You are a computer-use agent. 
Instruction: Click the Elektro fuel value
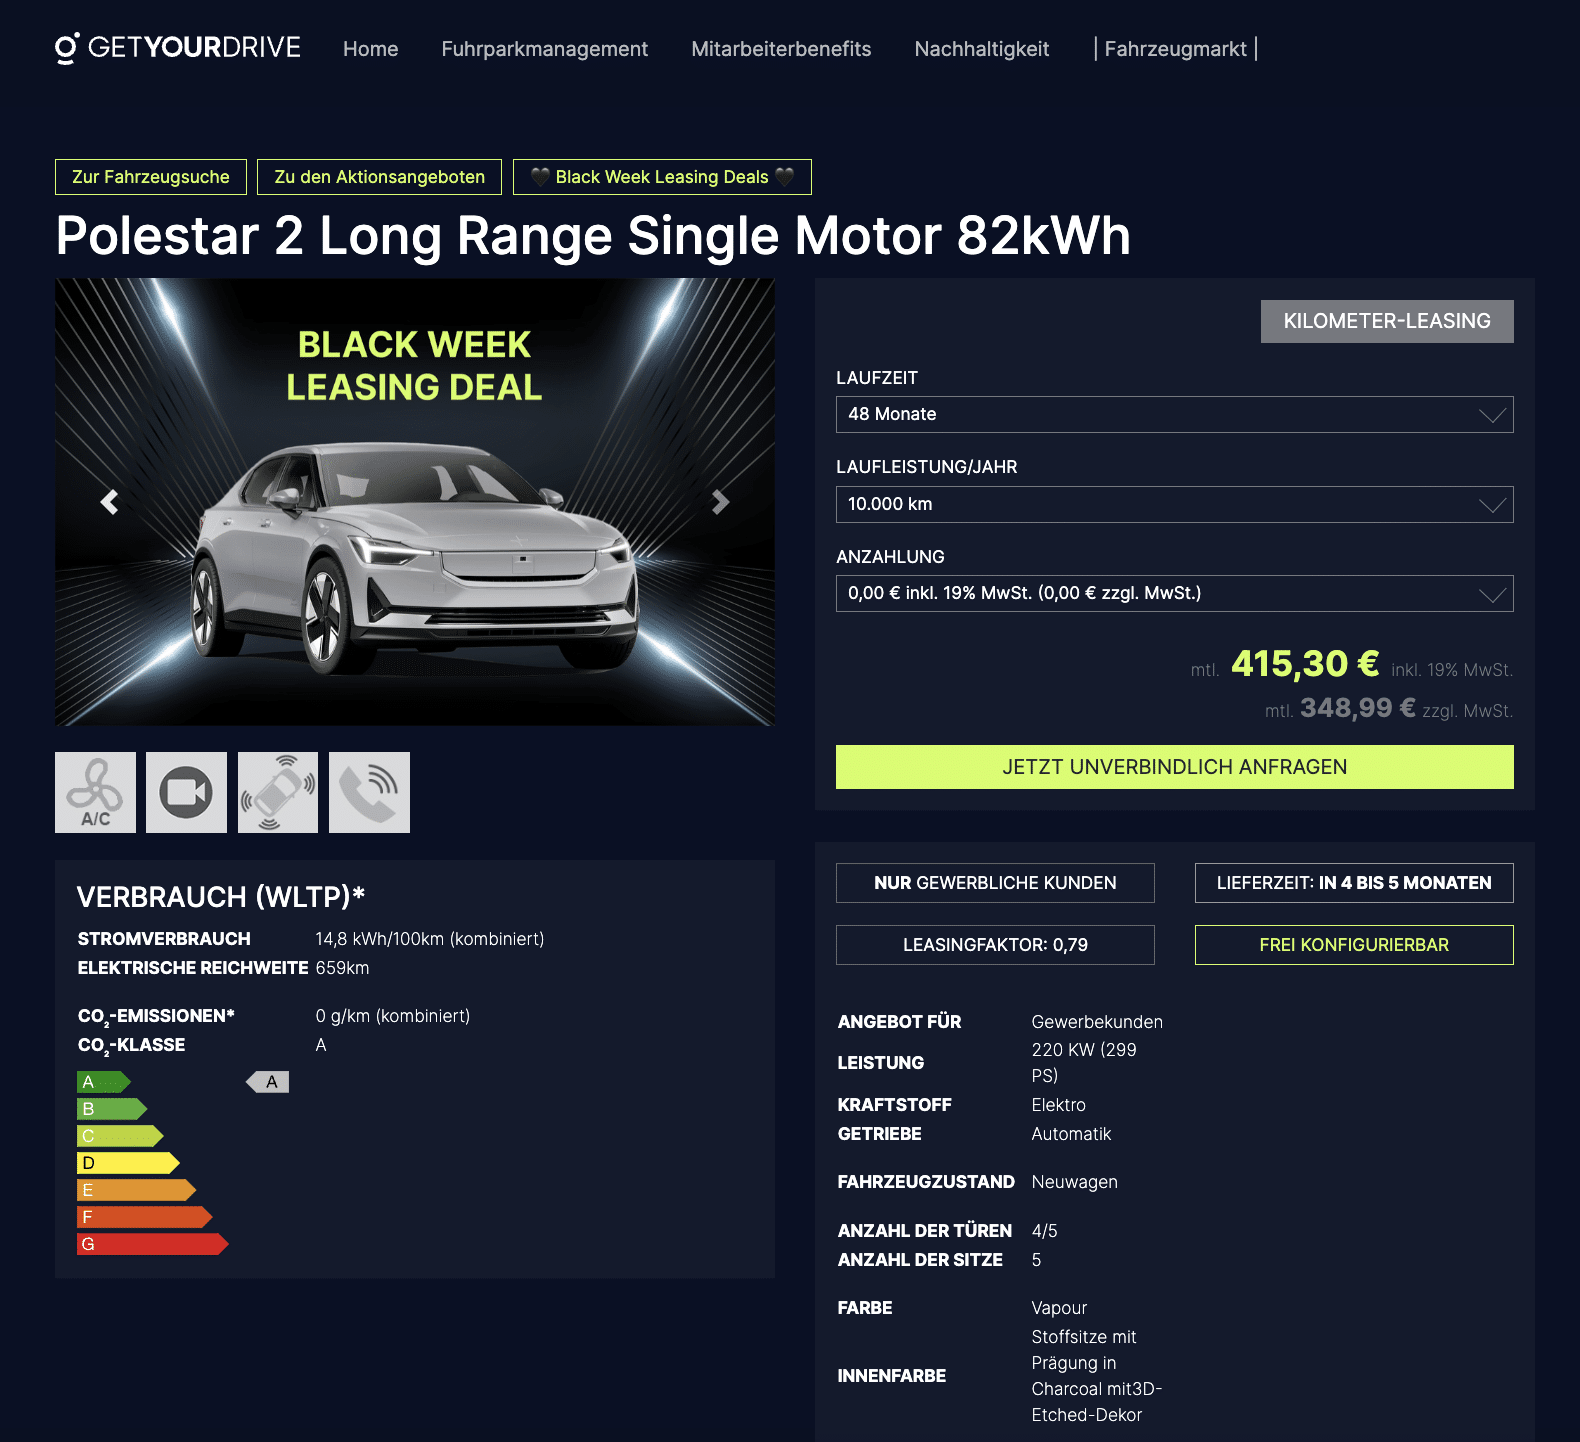tap(1058, 1105)
